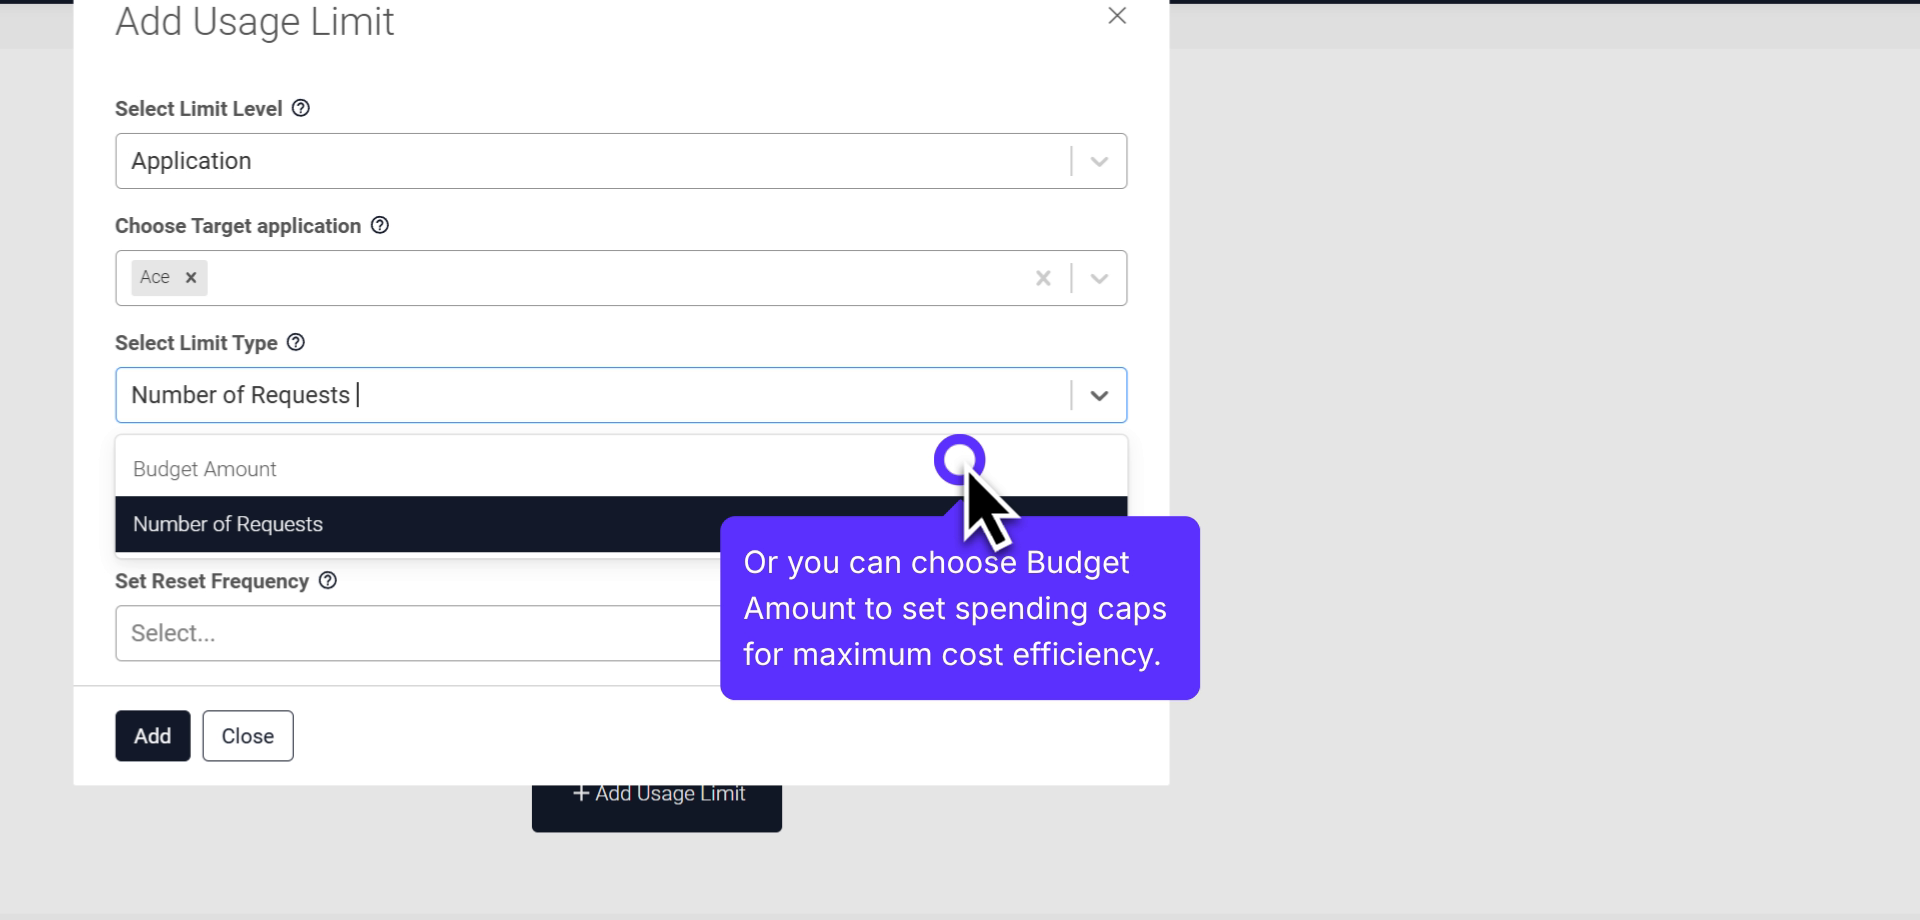Click the help icon next to Select Limit Type
The width and height of the screenshot is (1920, 920).
pyautogui.click(x=295, y=342)
